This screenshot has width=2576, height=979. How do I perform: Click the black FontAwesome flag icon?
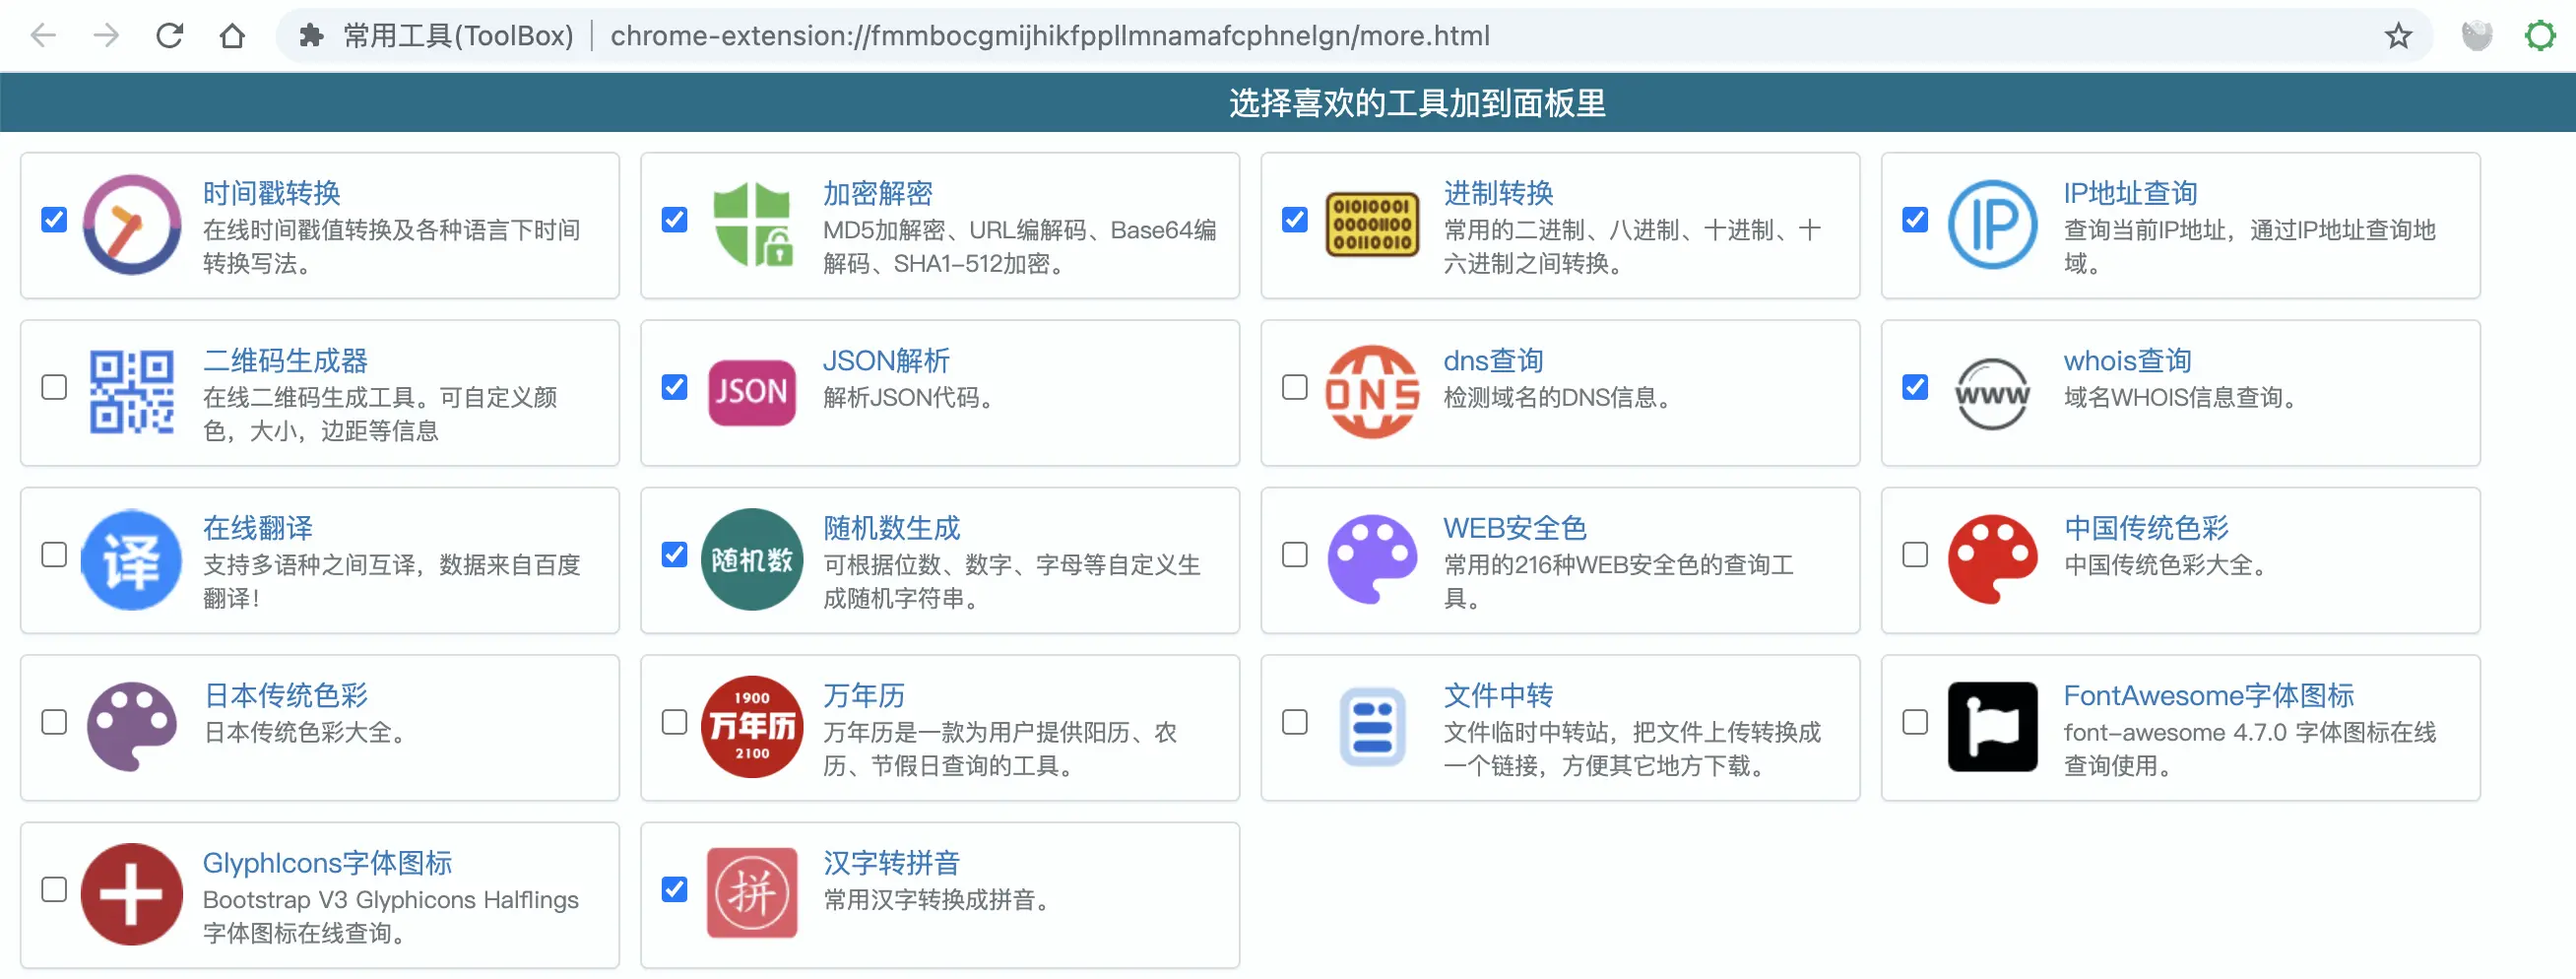[x=1992, y=727]
